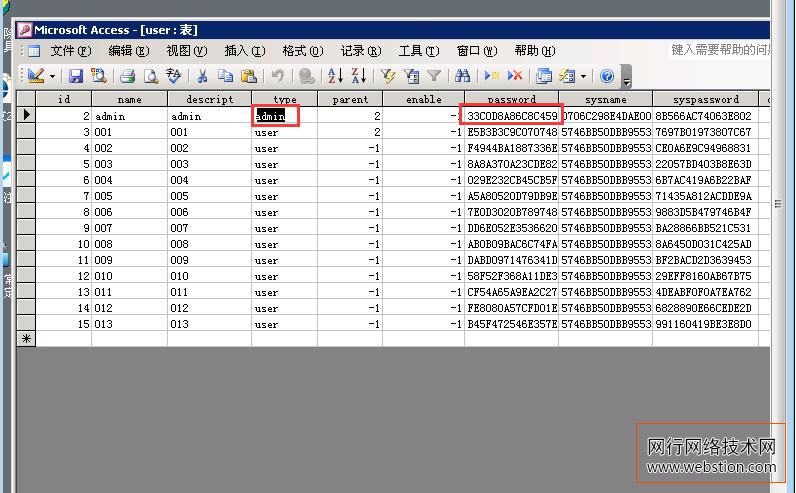Open Print Preview from the toolbar
796x493 pixels.
tap(151, 76)
